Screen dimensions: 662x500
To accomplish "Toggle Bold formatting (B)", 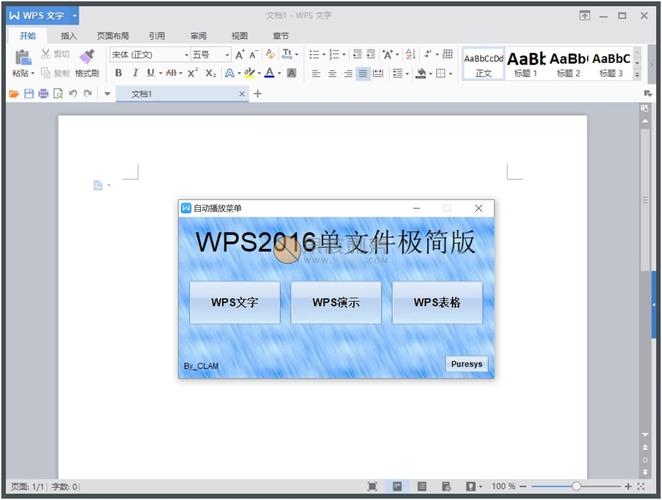I will click(x=118, y=73).
